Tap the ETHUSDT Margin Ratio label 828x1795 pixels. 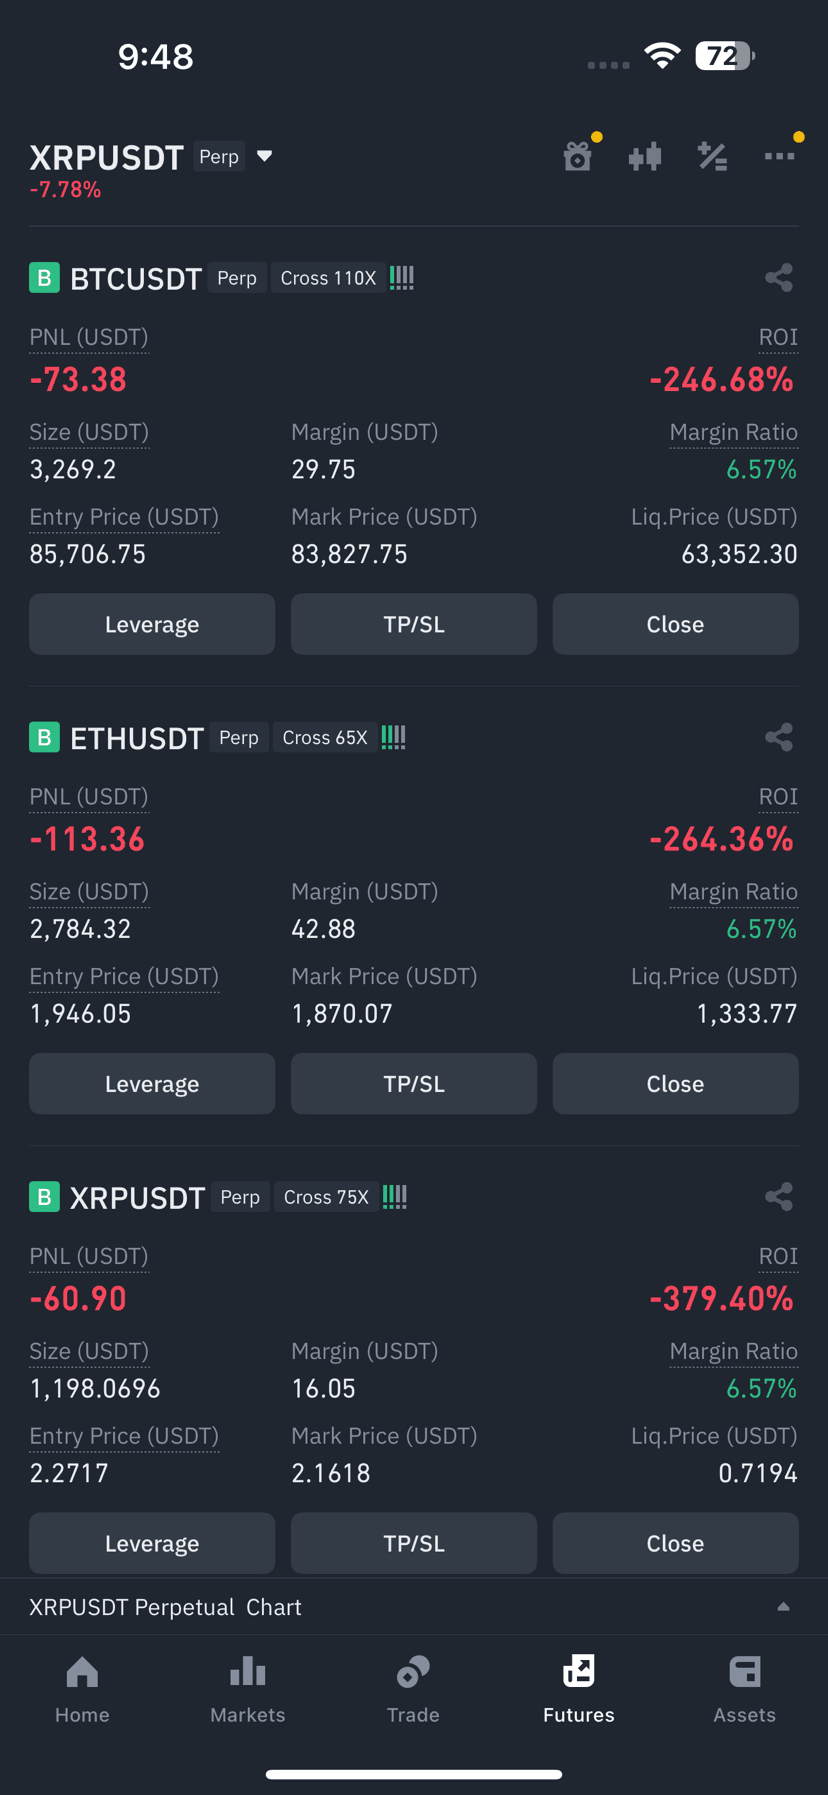pyautogui.click(x=733, y=892)
